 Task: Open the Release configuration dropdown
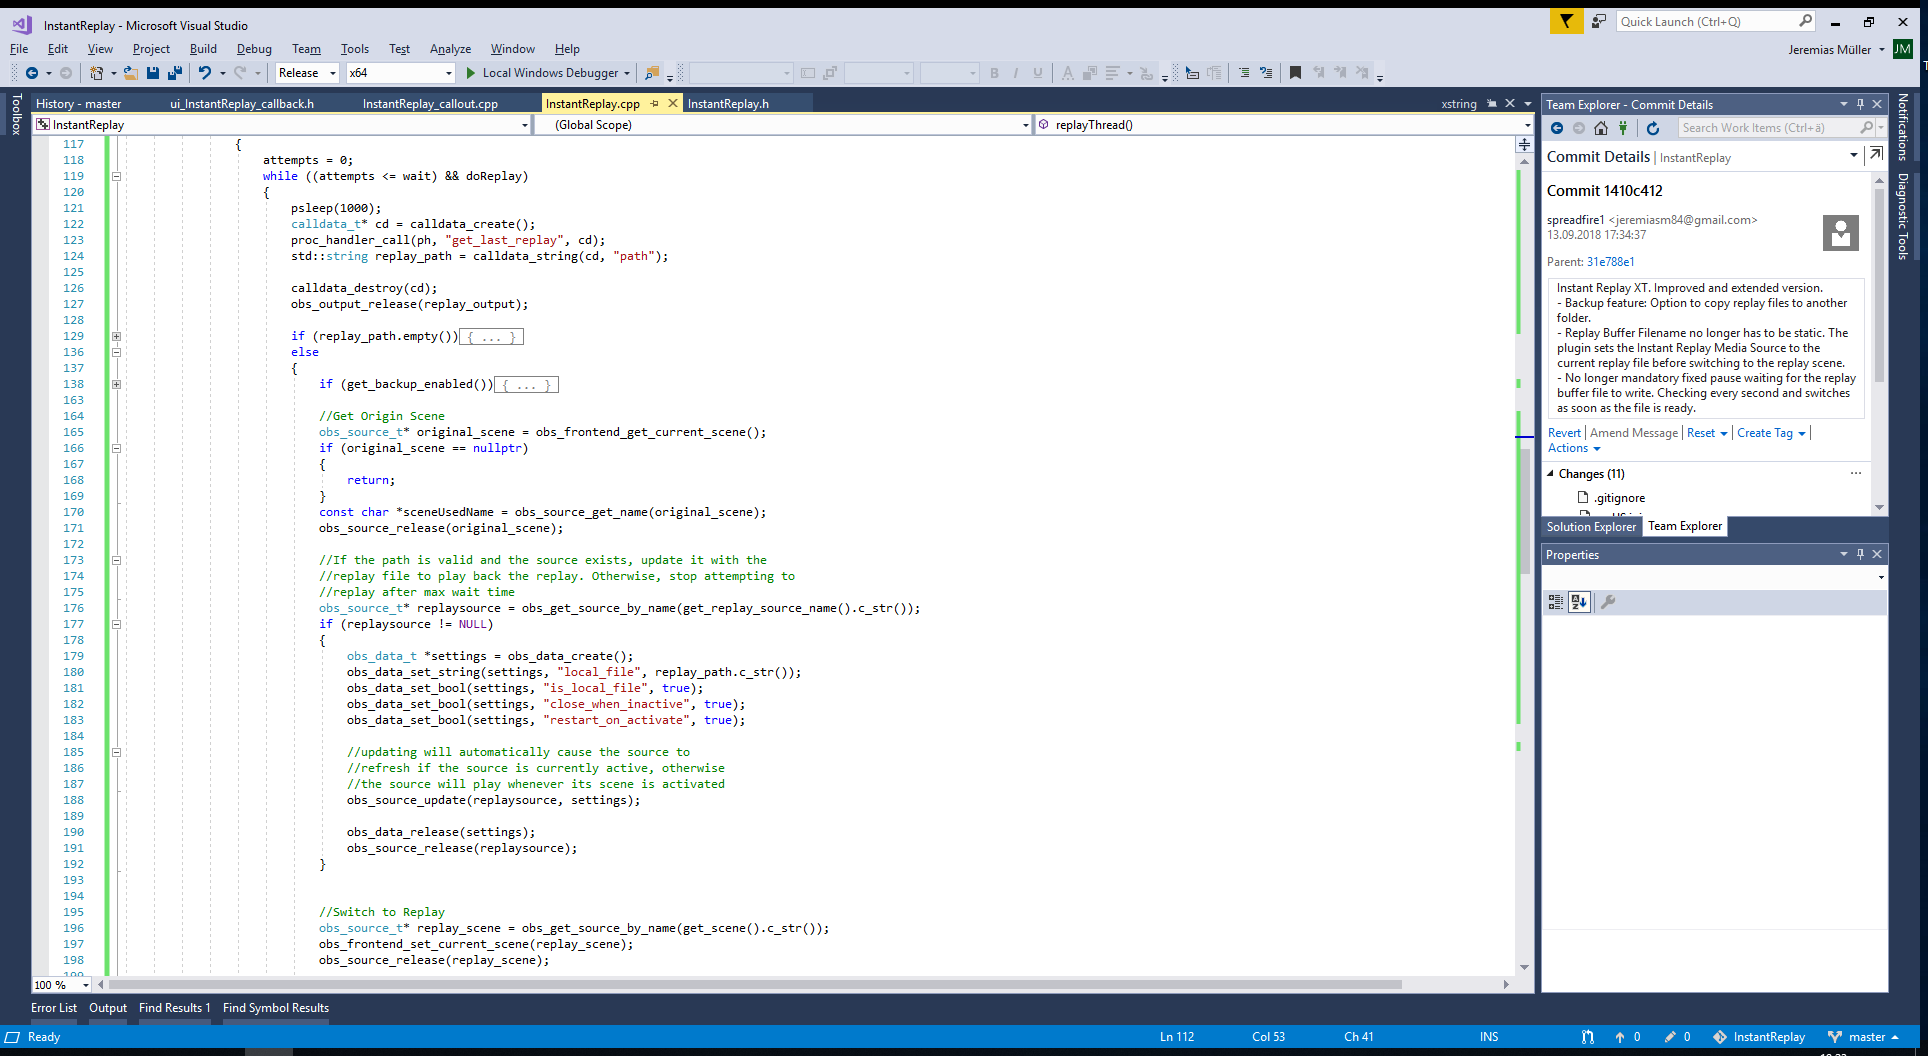307,73
